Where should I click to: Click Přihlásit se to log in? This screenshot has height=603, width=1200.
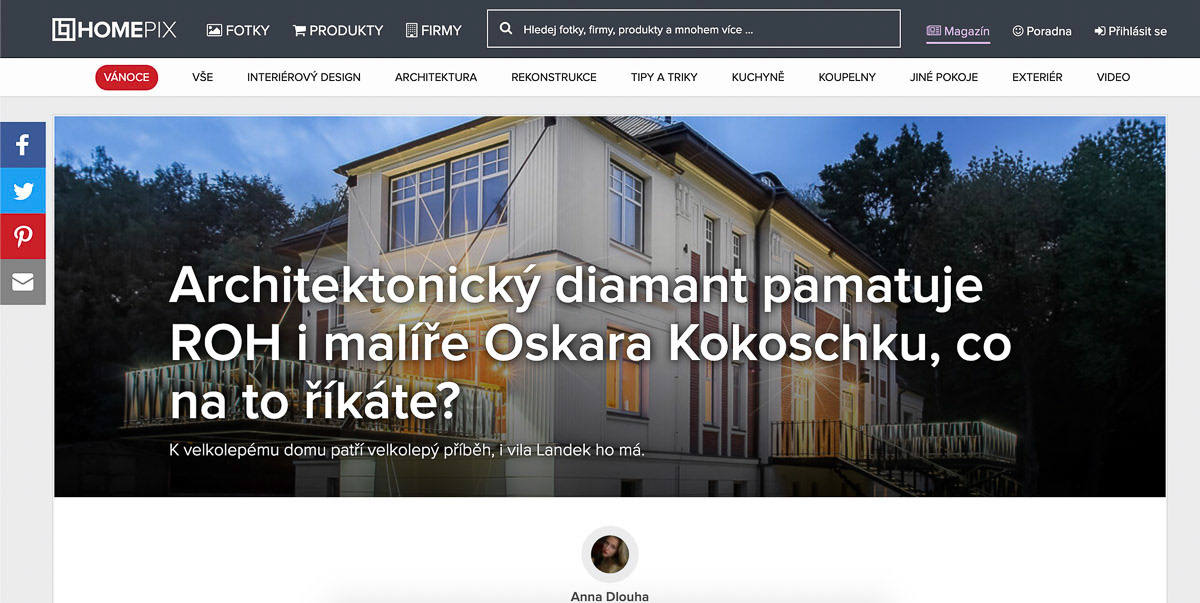click(x=1131, y=31)
